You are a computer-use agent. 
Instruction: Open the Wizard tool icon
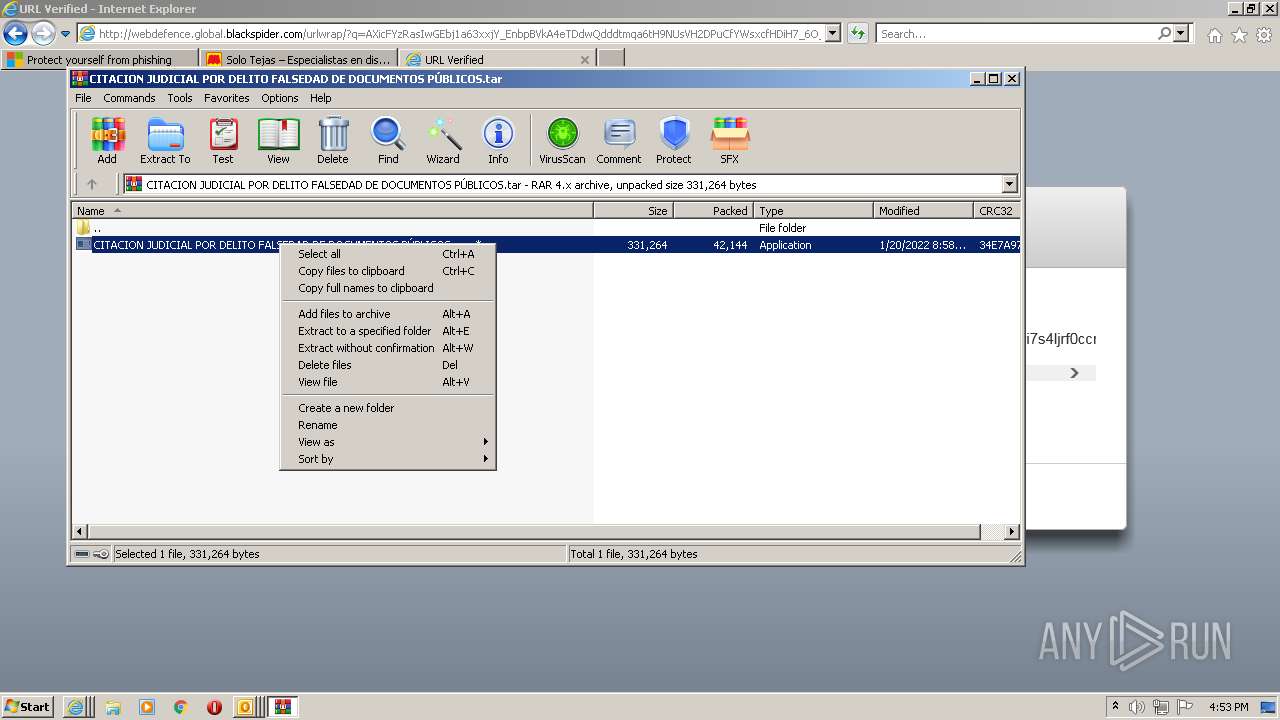coord(443,141)
